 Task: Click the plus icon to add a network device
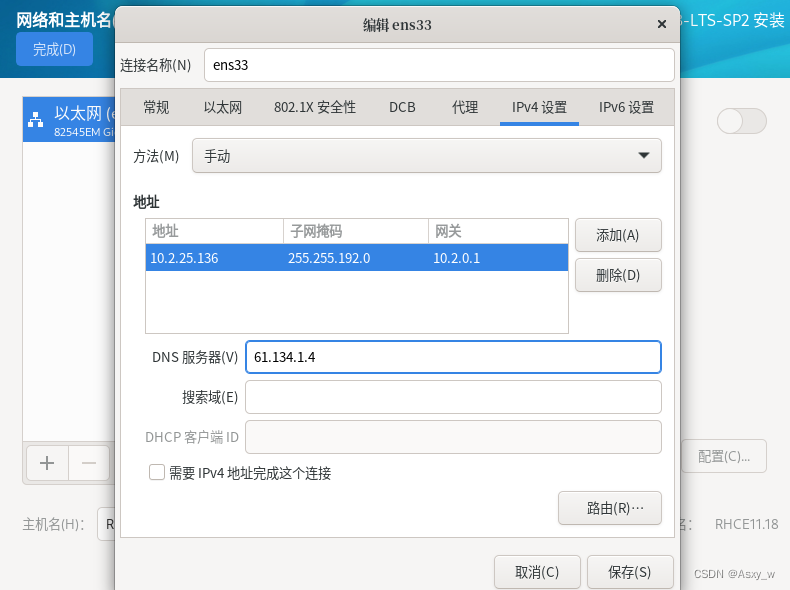click(47, 463)
